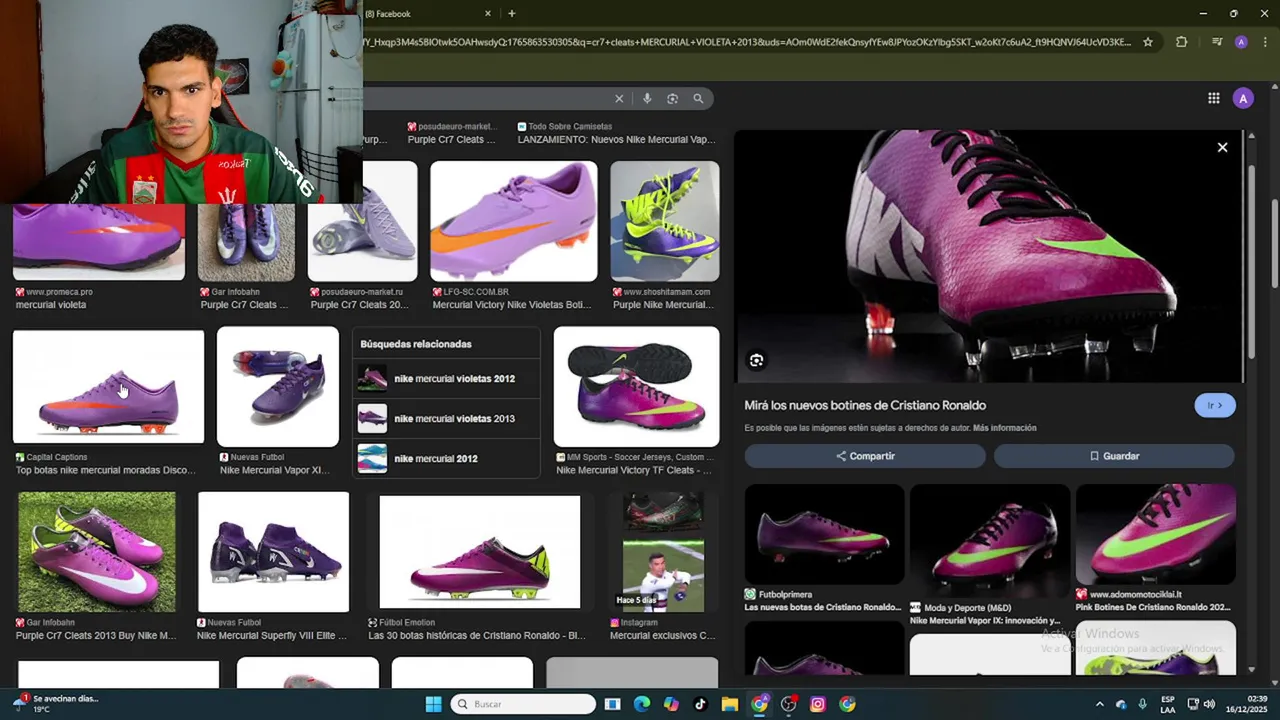Image resolution: width=1280 pixels, height=720 pixels.
Task: Open TikTok from the taskbar
Action: click(x=700, y=704)
